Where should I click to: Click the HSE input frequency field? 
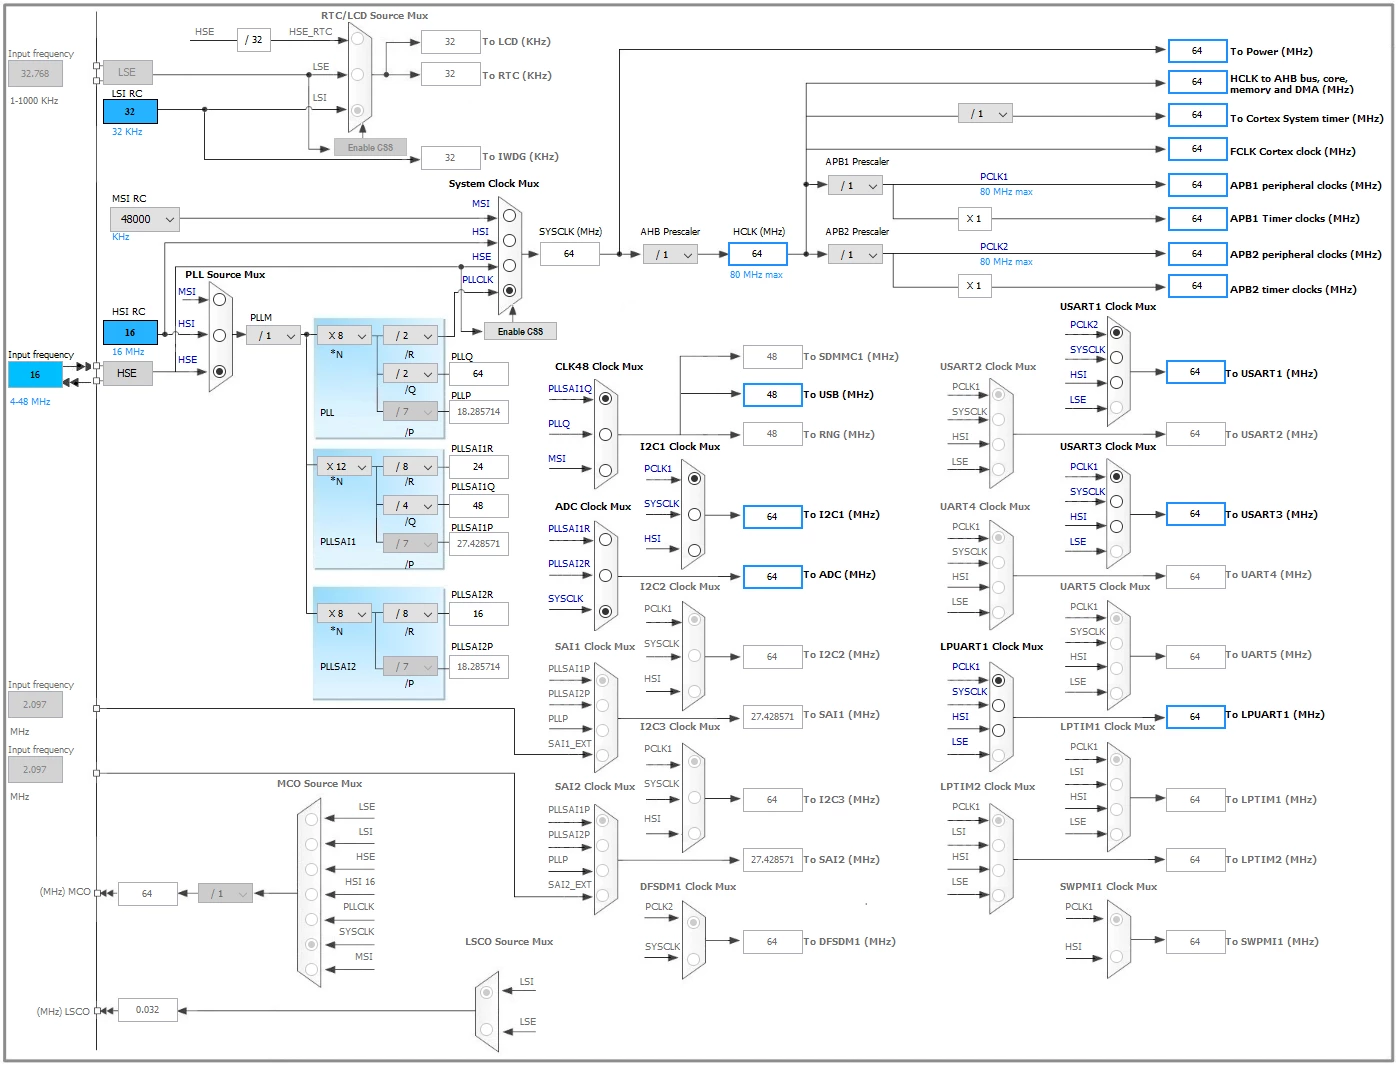tap(35, 375)
